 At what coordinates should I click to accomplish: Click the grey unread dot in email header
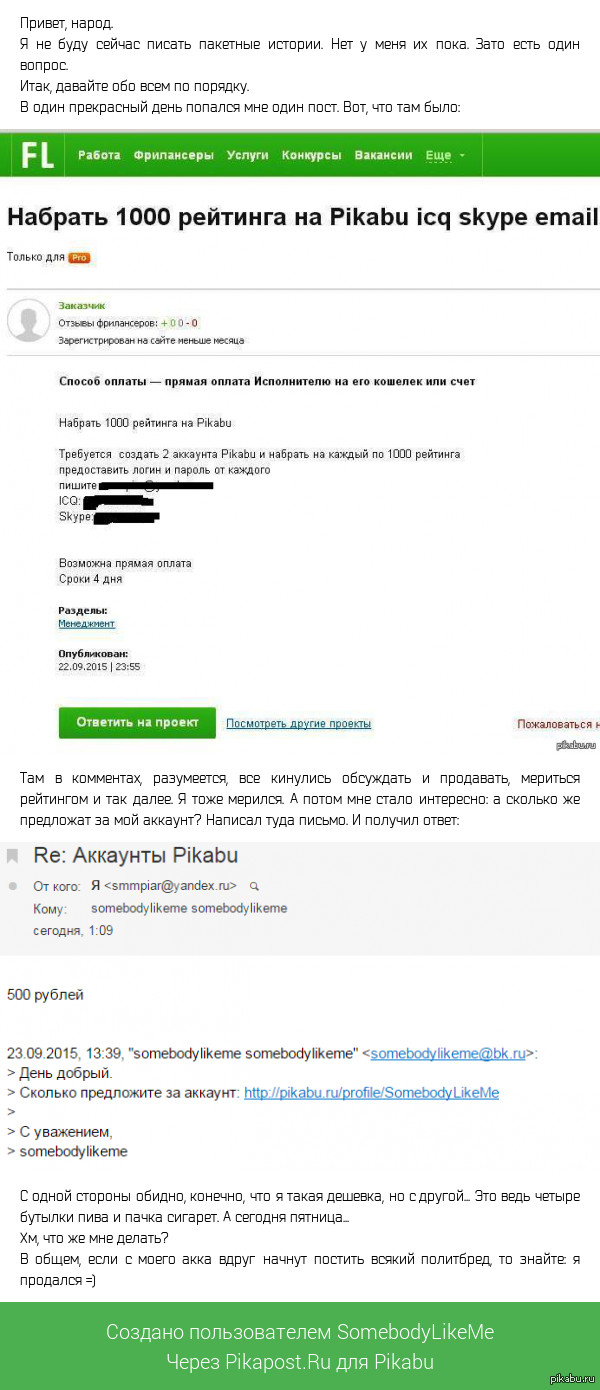click(x=12, y=885)
